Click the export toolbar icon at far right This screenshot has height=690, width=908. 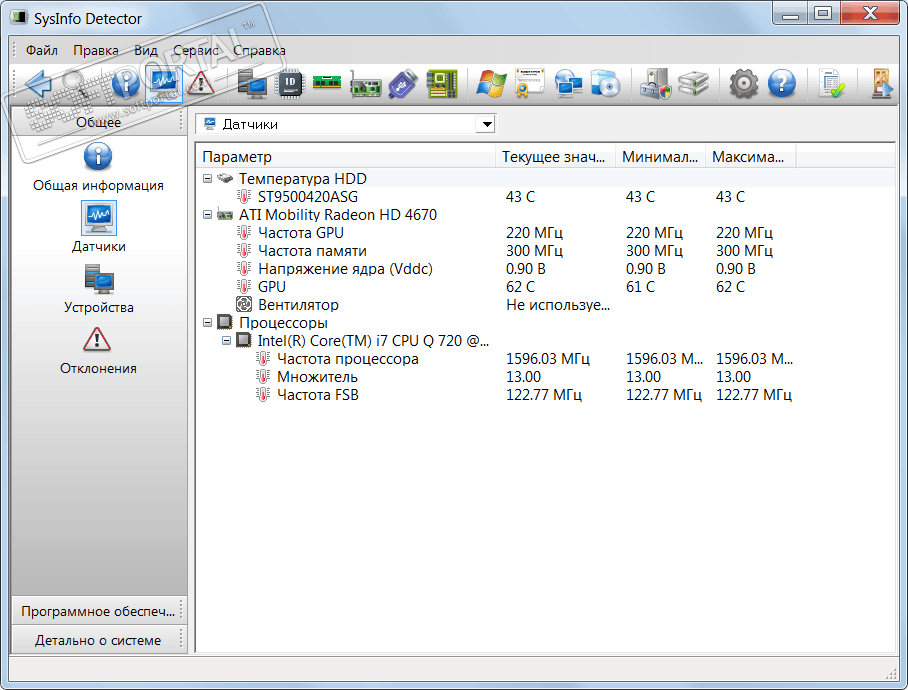point(882,85)
